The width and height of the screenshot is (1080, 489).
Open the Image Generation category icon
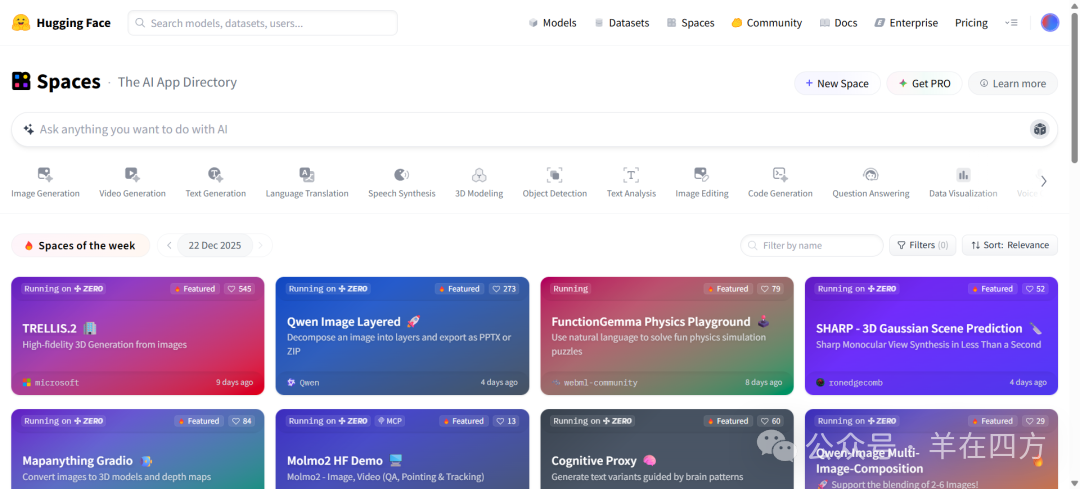coord(45,174)
